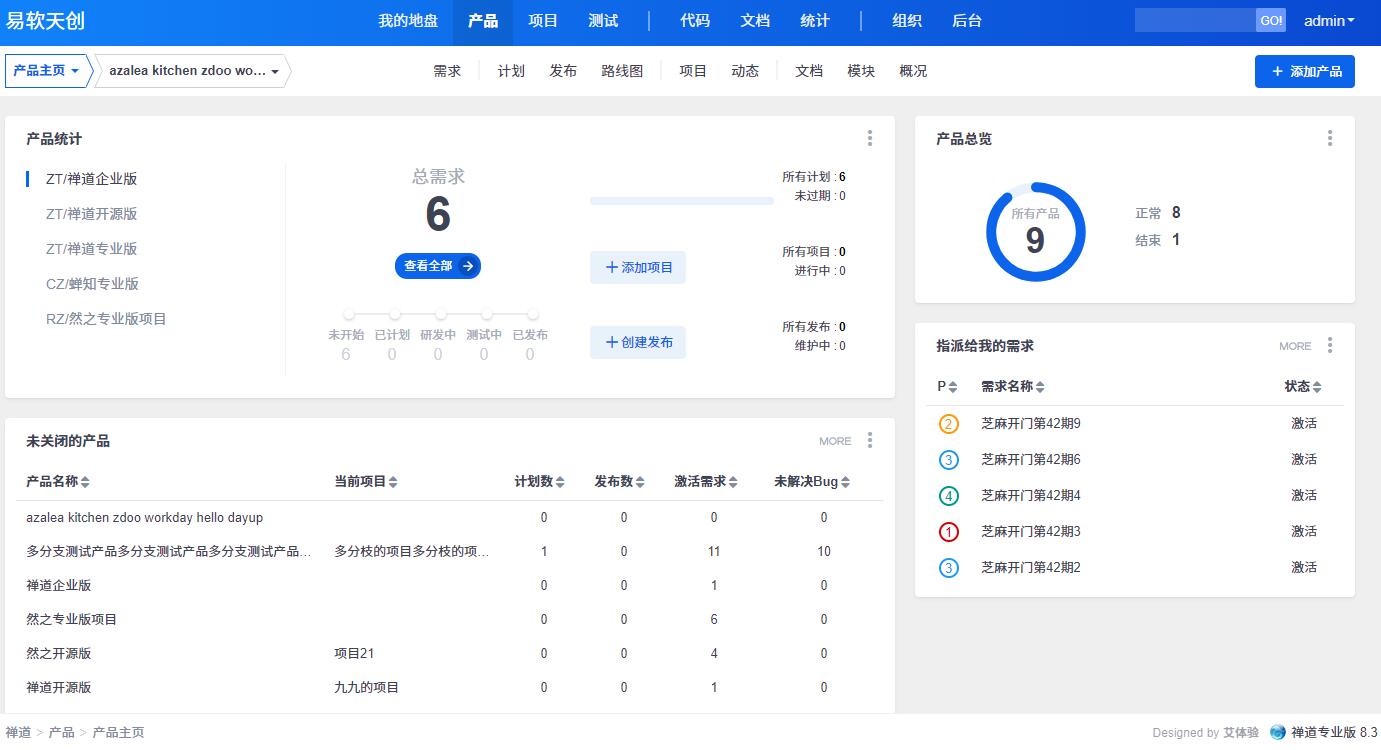Open the 产品统计 panel three-dot menu

point(869,138)
